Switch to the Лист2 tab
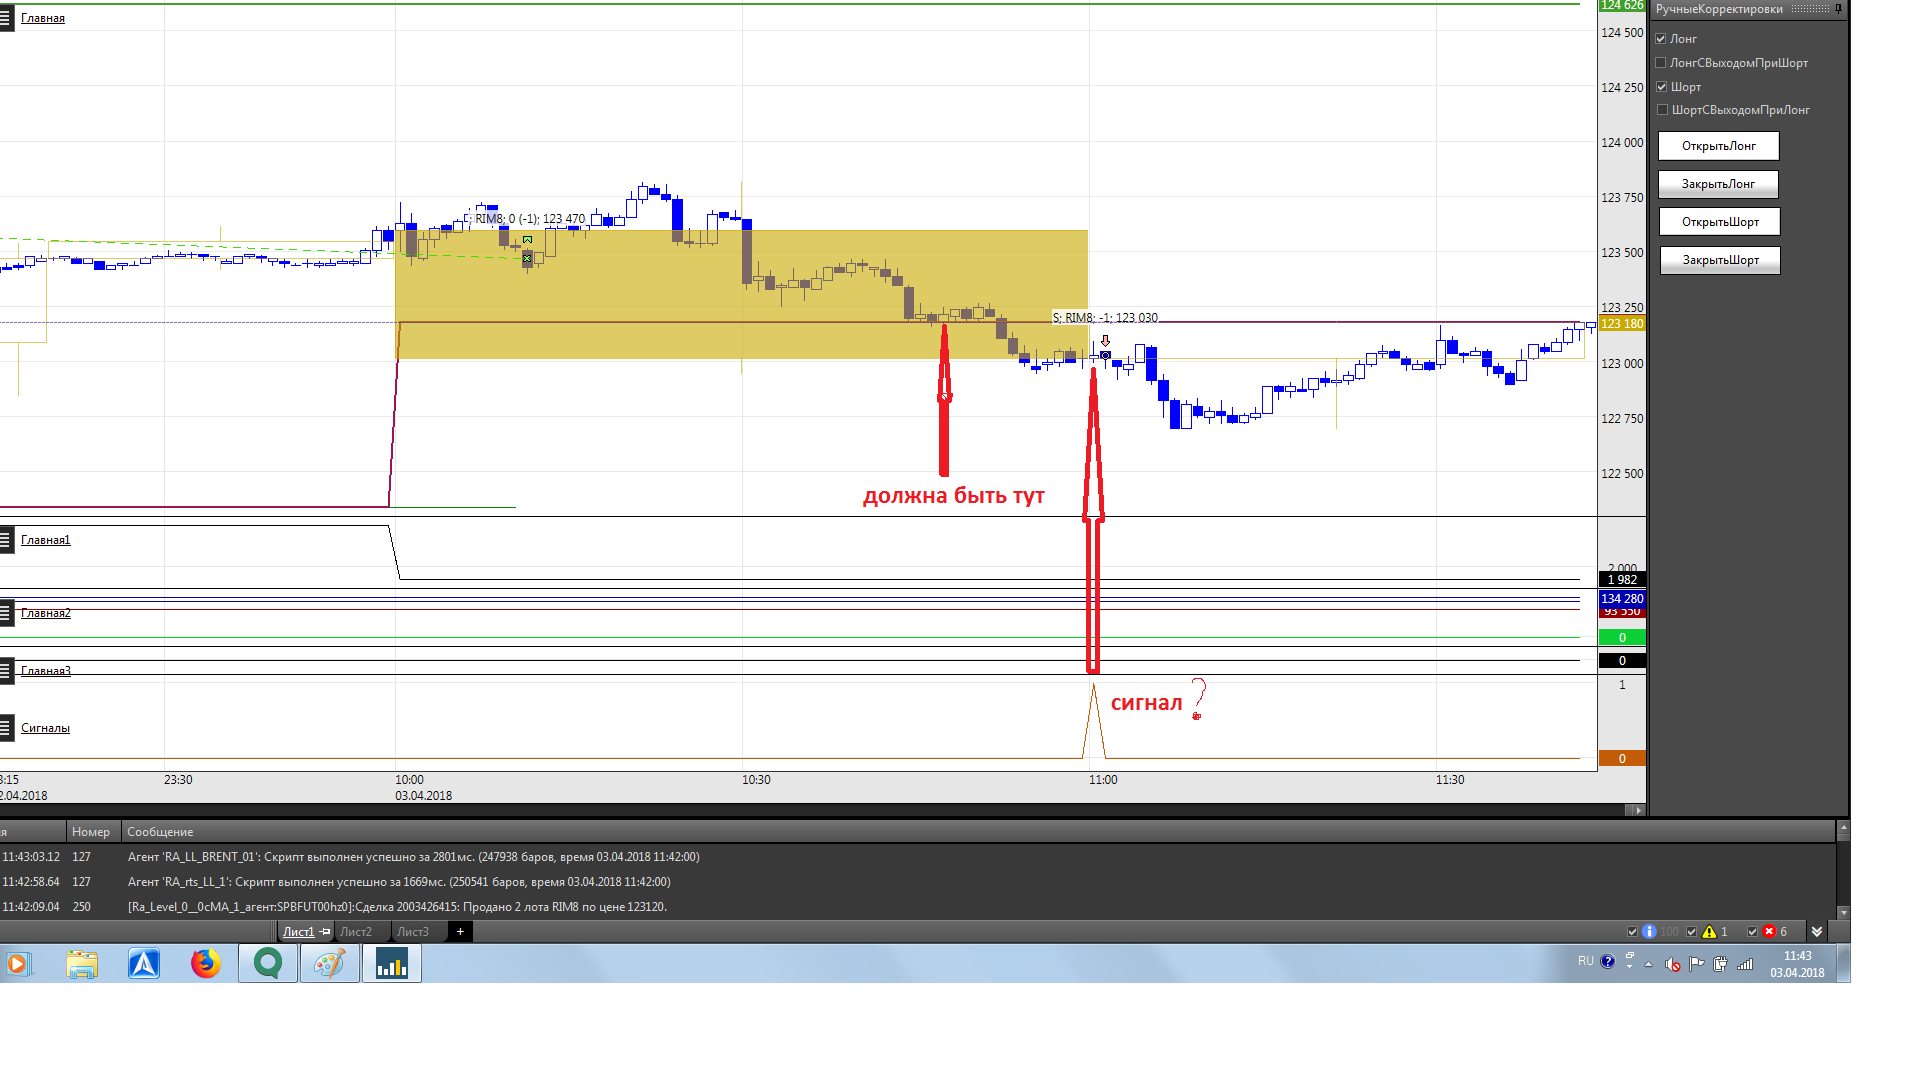Image resolution: width=1920 pixels, height=1080 pixels. 356,932
